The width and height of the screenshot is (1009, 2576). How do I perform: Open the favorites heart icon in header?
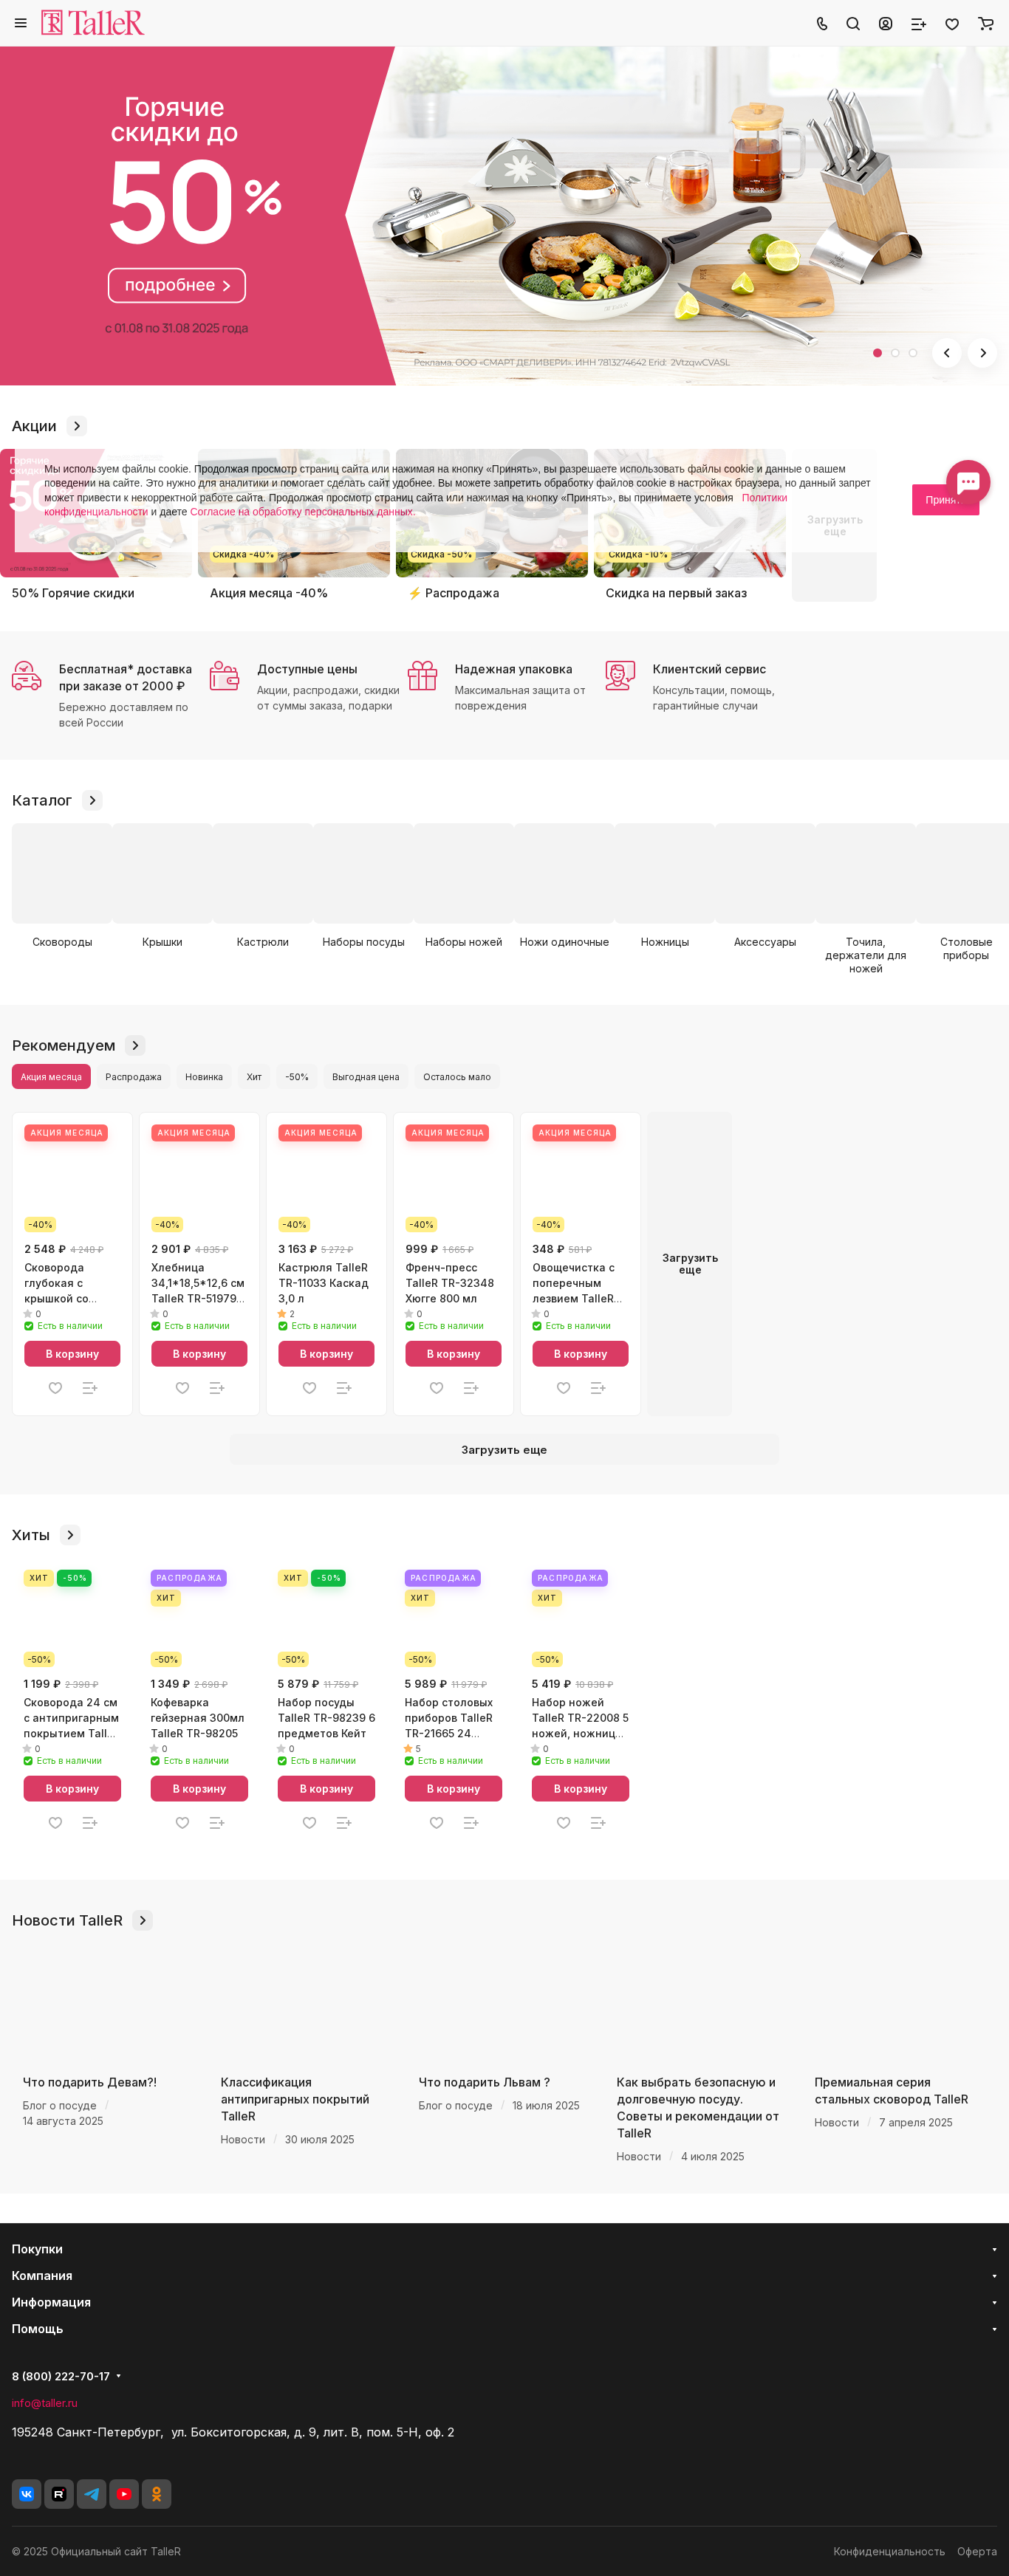pos(952,24)
